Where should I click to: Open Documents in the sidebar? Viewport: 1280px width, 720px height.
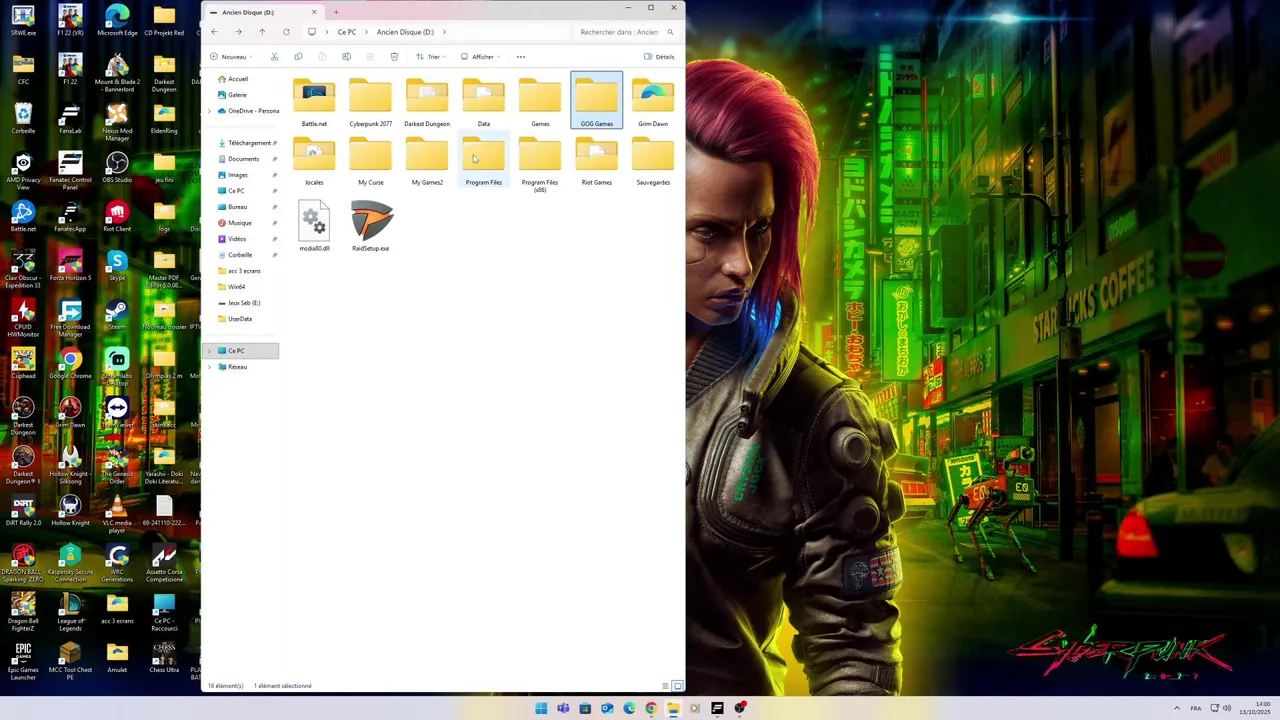pyautogui.click(x=242, y=159)
